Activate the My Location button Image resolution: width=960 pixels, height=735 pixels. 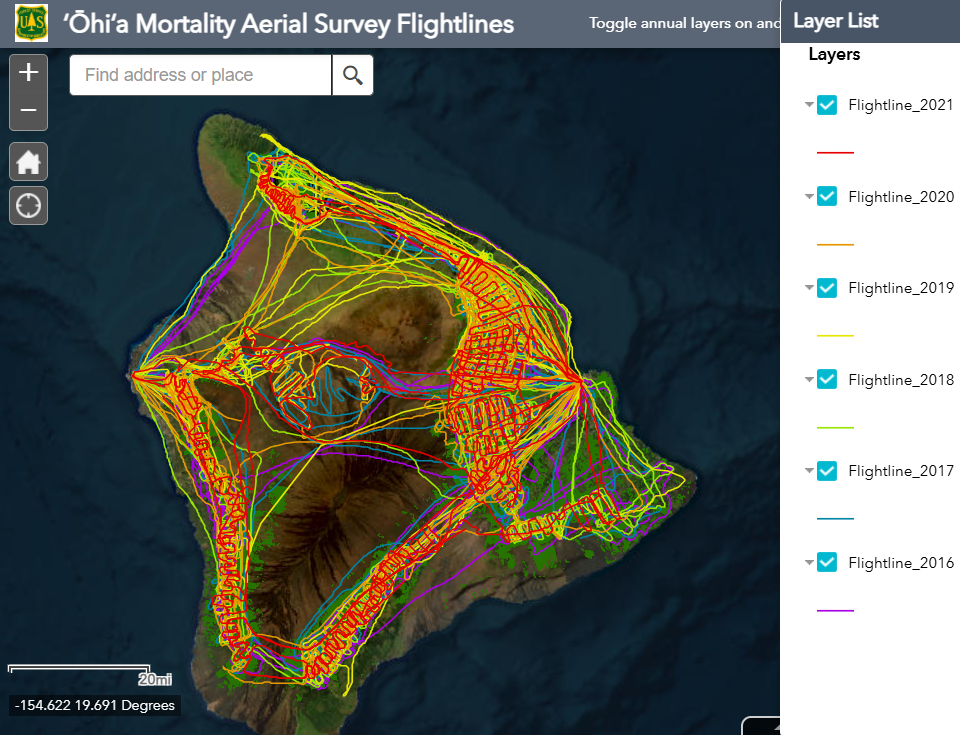coord(28,206)
